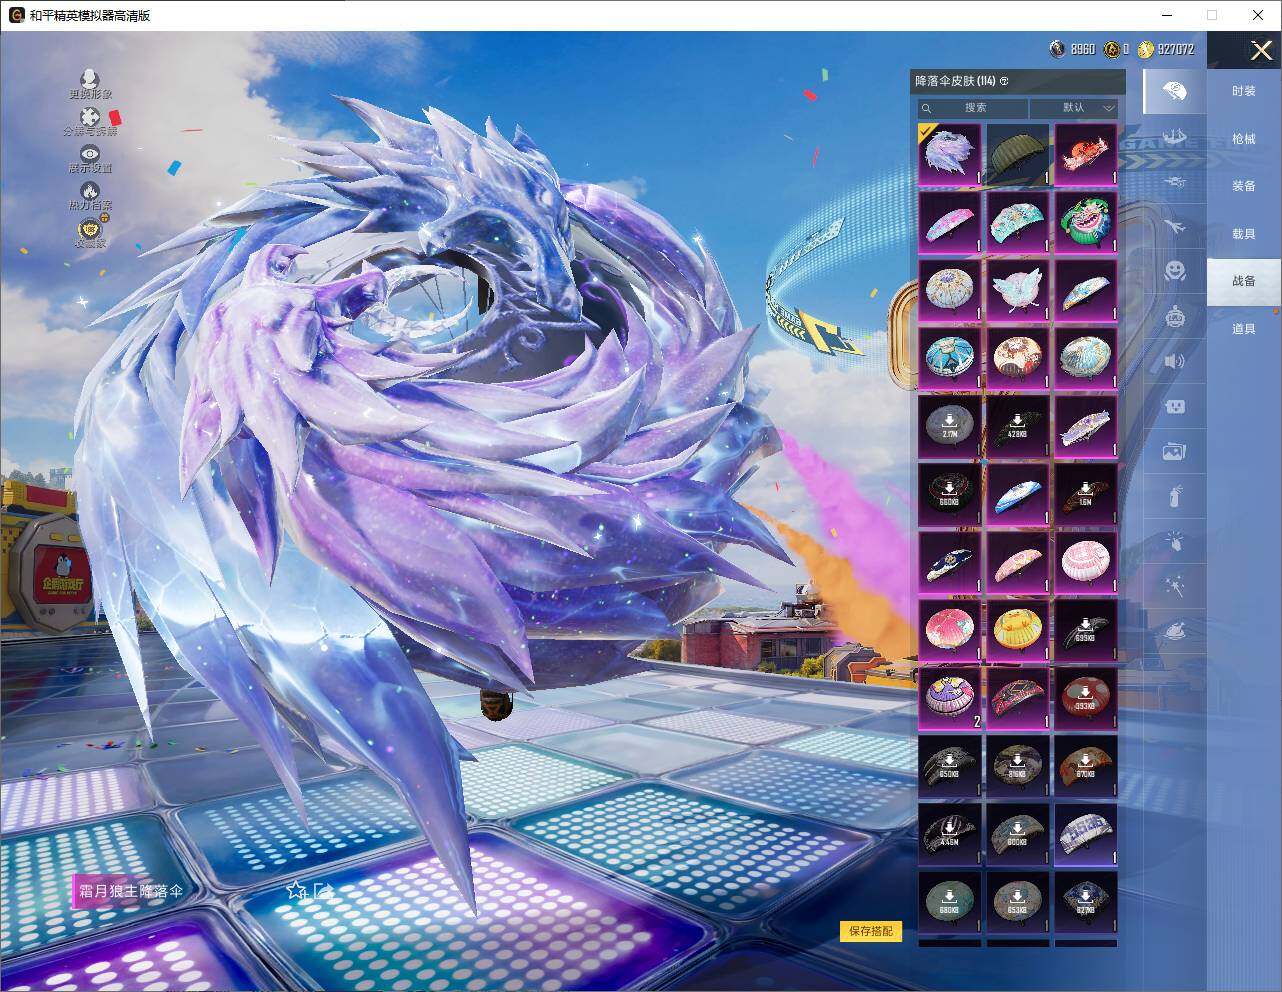Open the 载具 vehicles tab
1282x992 pixels.
[1243, 234]
